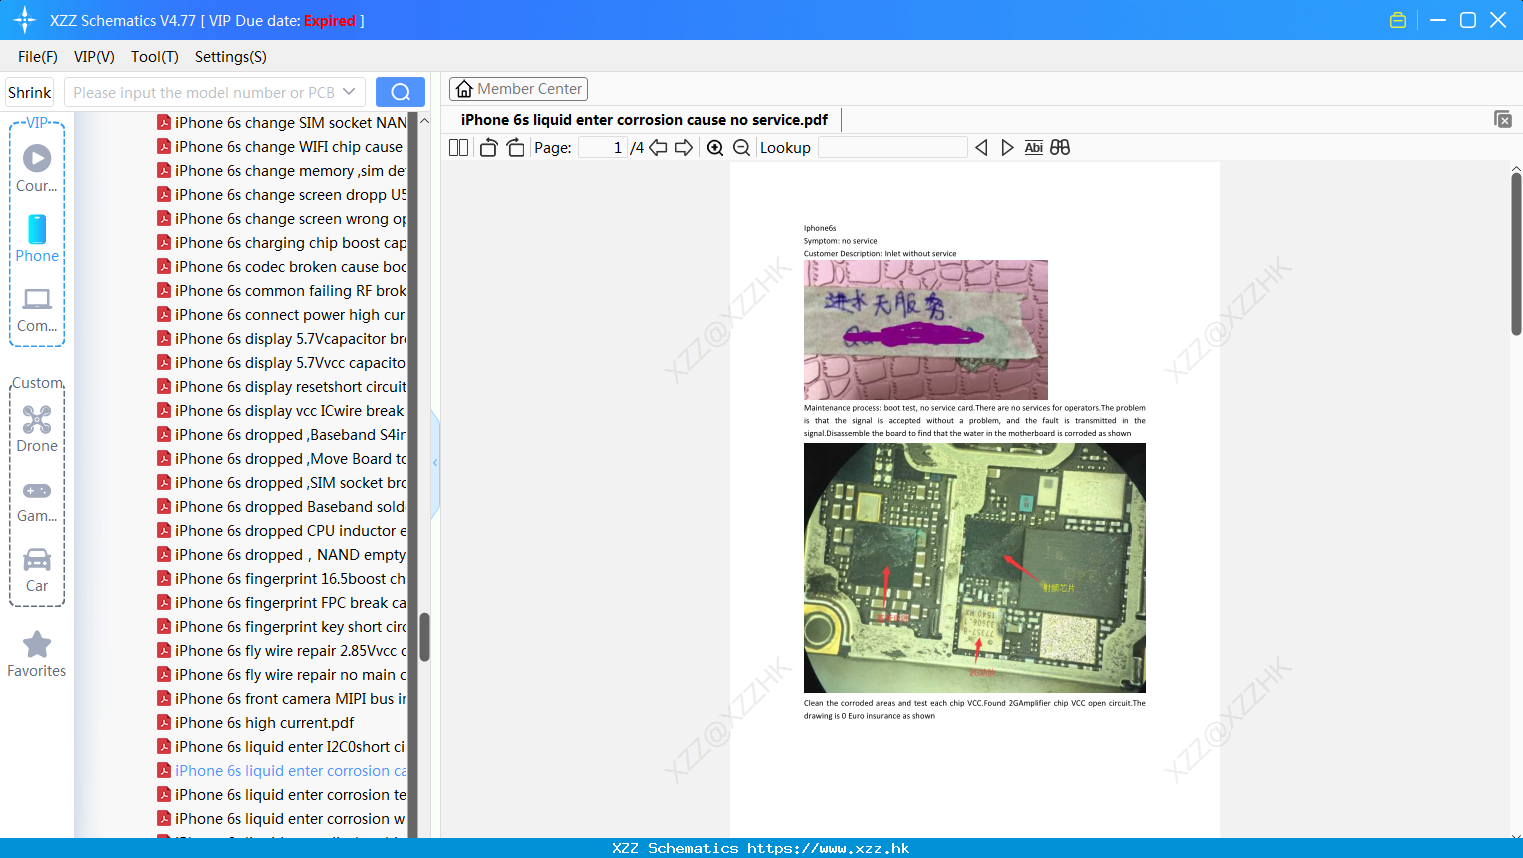Zoom in on the PDF
The image size is (1523, 858).
click(x=715, y=148)
